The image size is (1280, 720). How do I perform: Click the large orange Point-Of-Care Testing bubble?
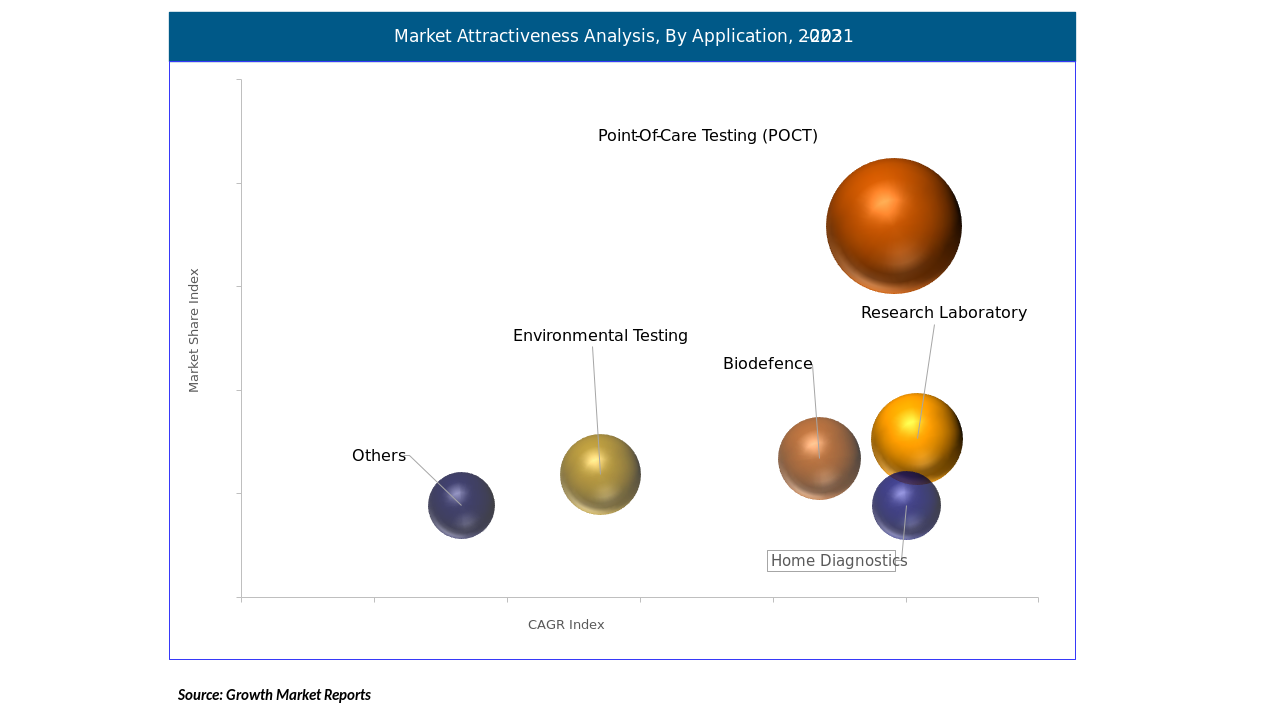(x=893, y=226)
